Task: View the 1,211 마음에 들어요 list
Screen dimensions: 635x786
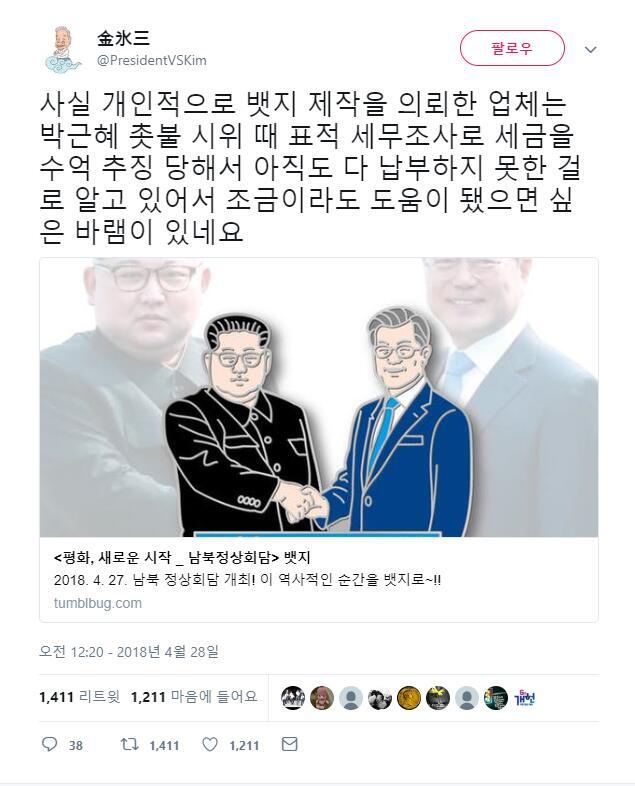Action: point(194,697)
